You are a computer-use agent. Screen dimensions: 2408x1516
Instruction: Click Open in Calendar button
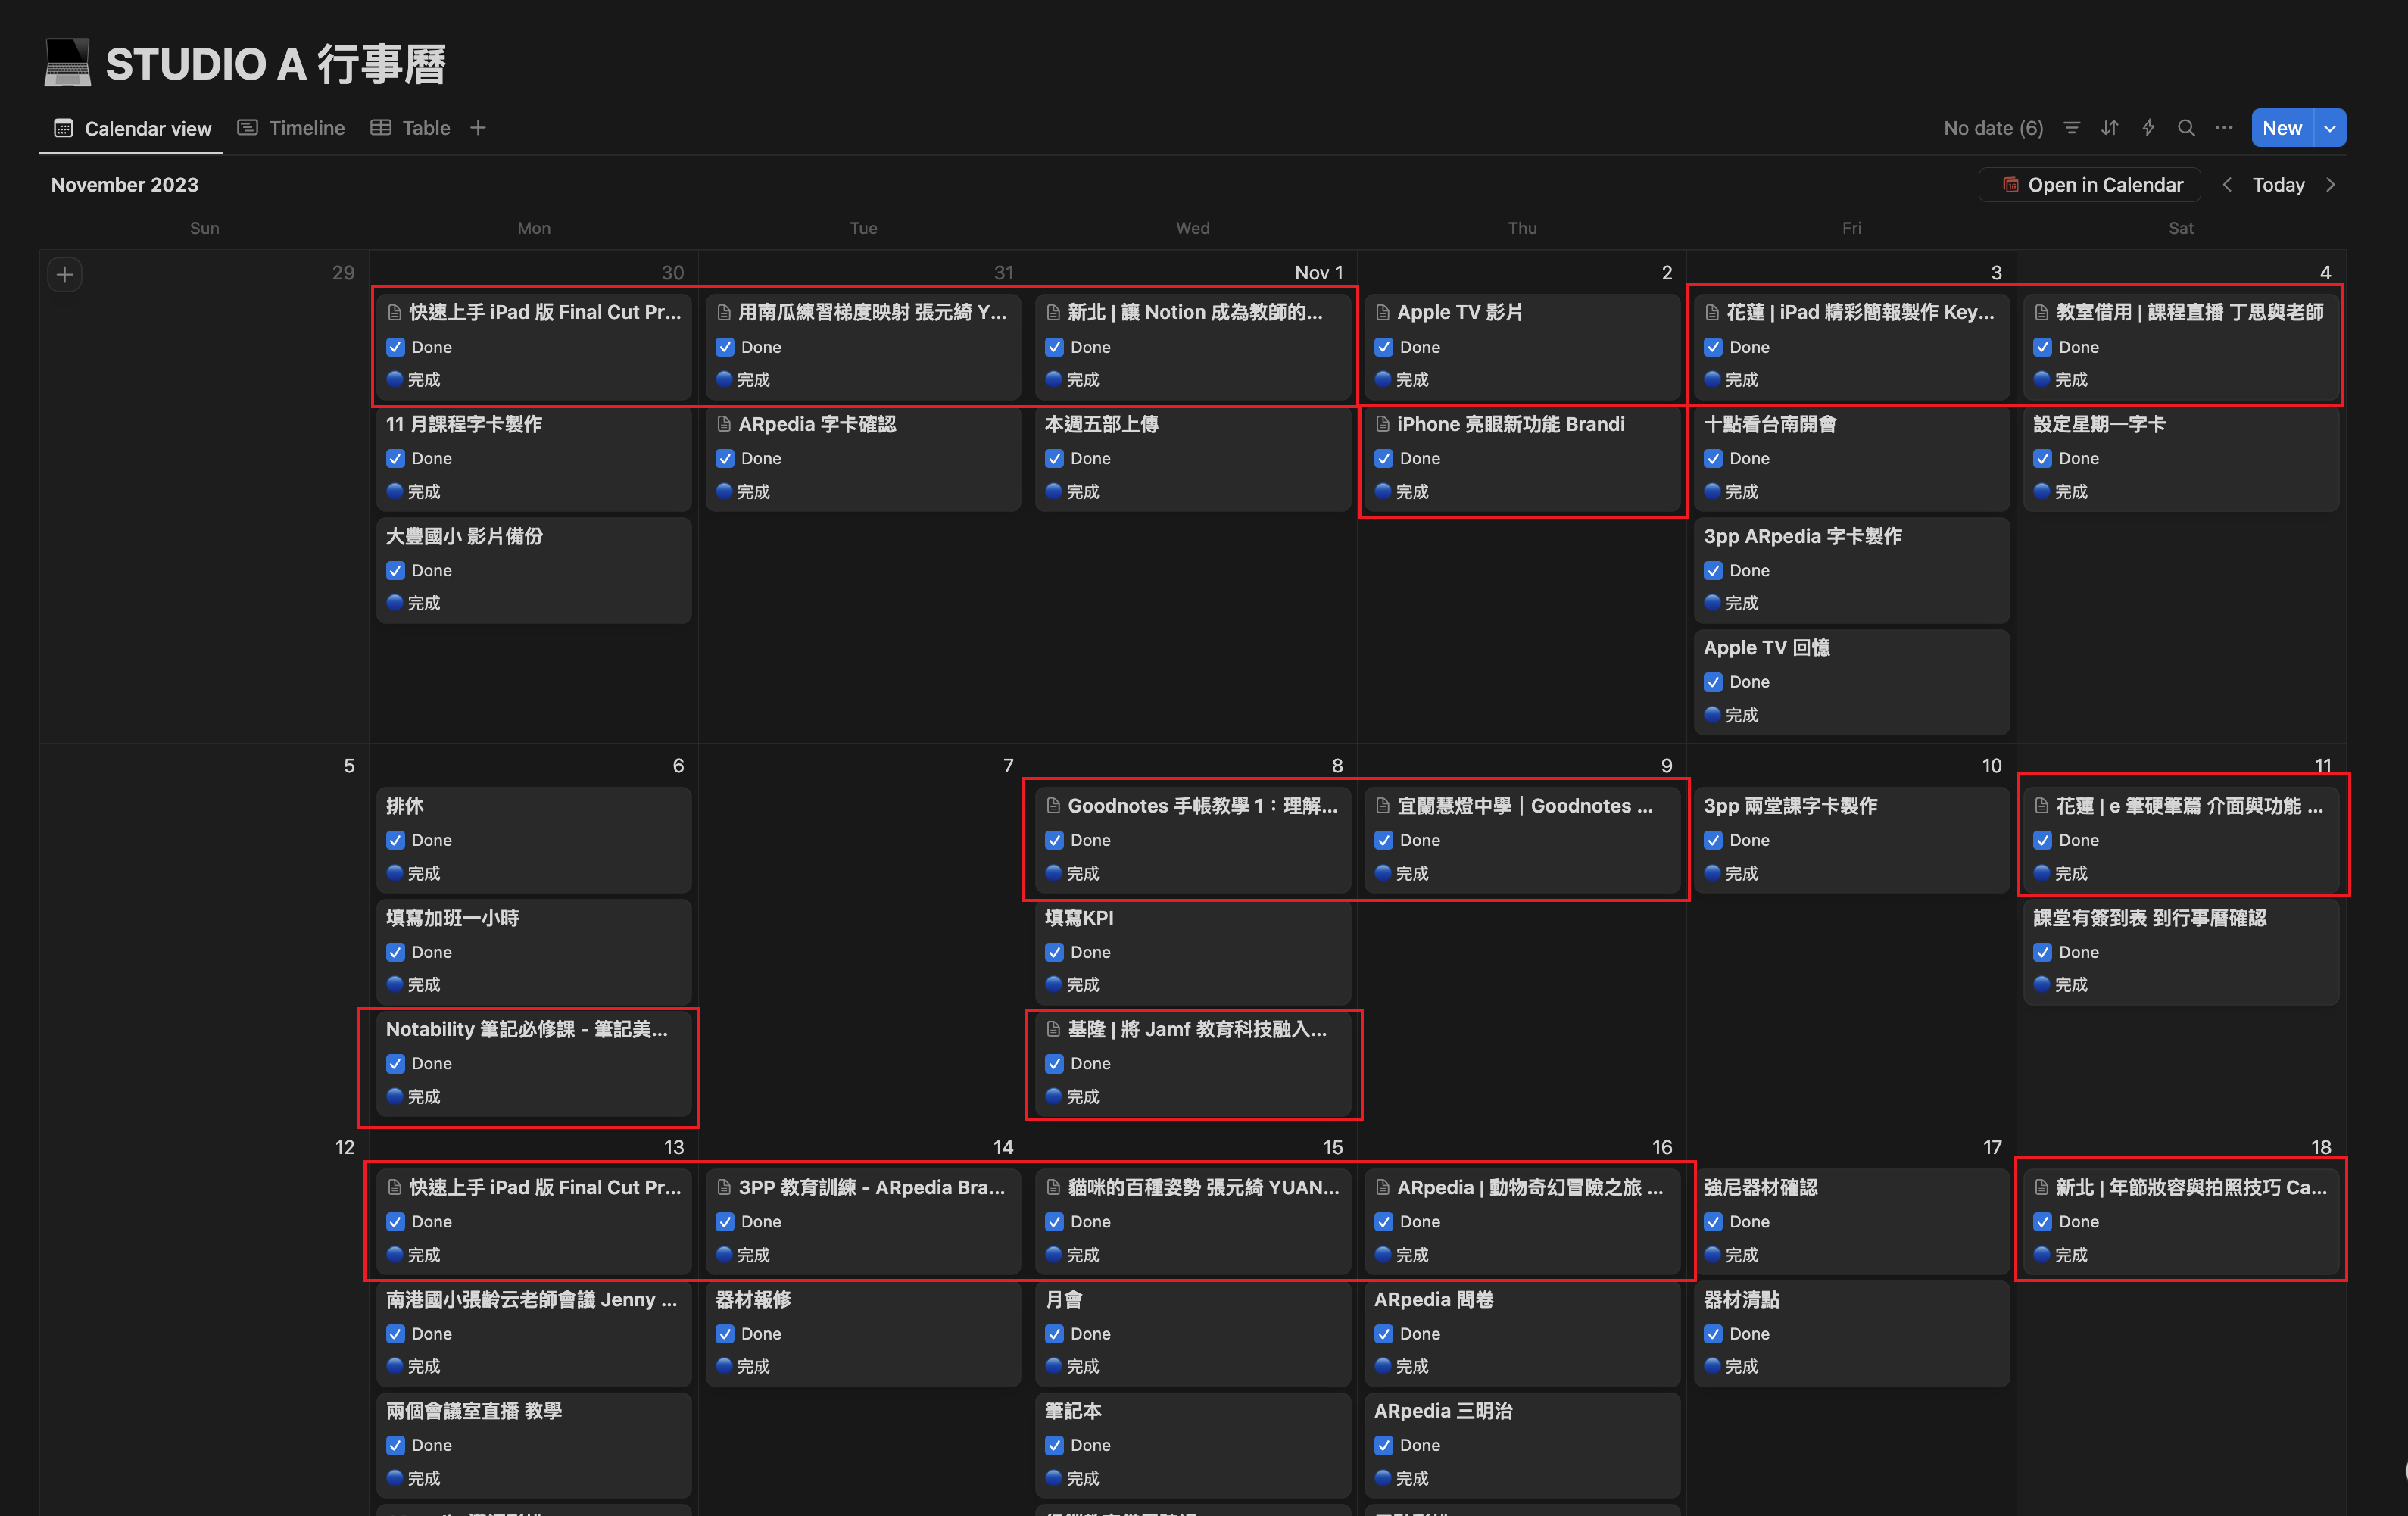point(2091,185)
